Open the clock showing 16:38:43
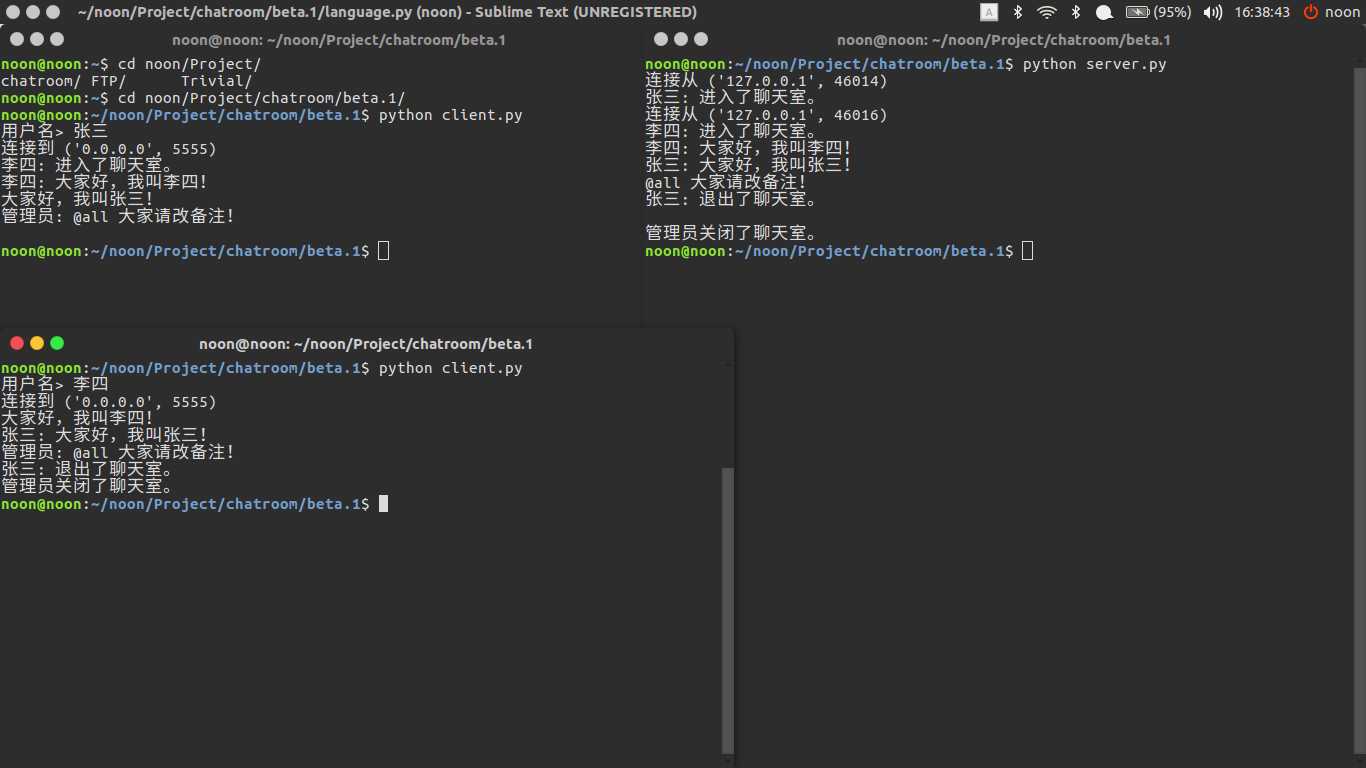The width and height of the screenshot is (1366, 768). click(1262, 12)
